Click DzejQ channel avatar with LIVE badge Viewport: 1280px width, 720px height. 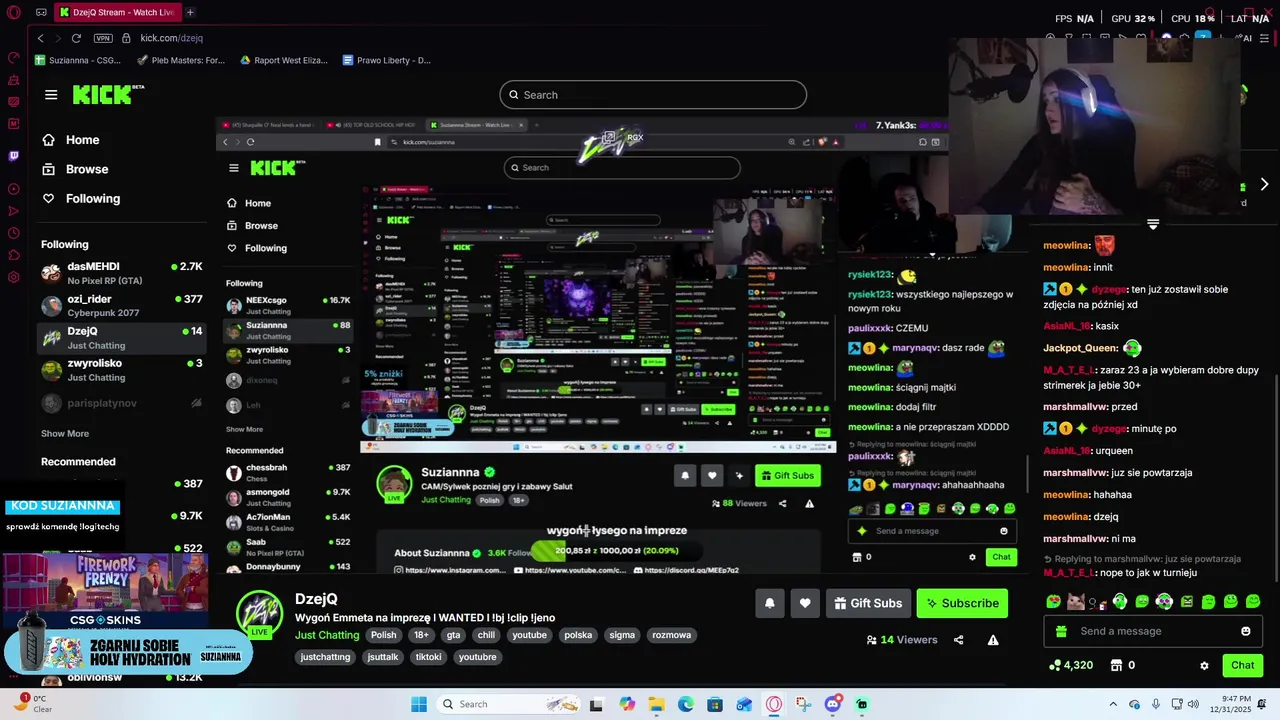(x=260, y=613)
